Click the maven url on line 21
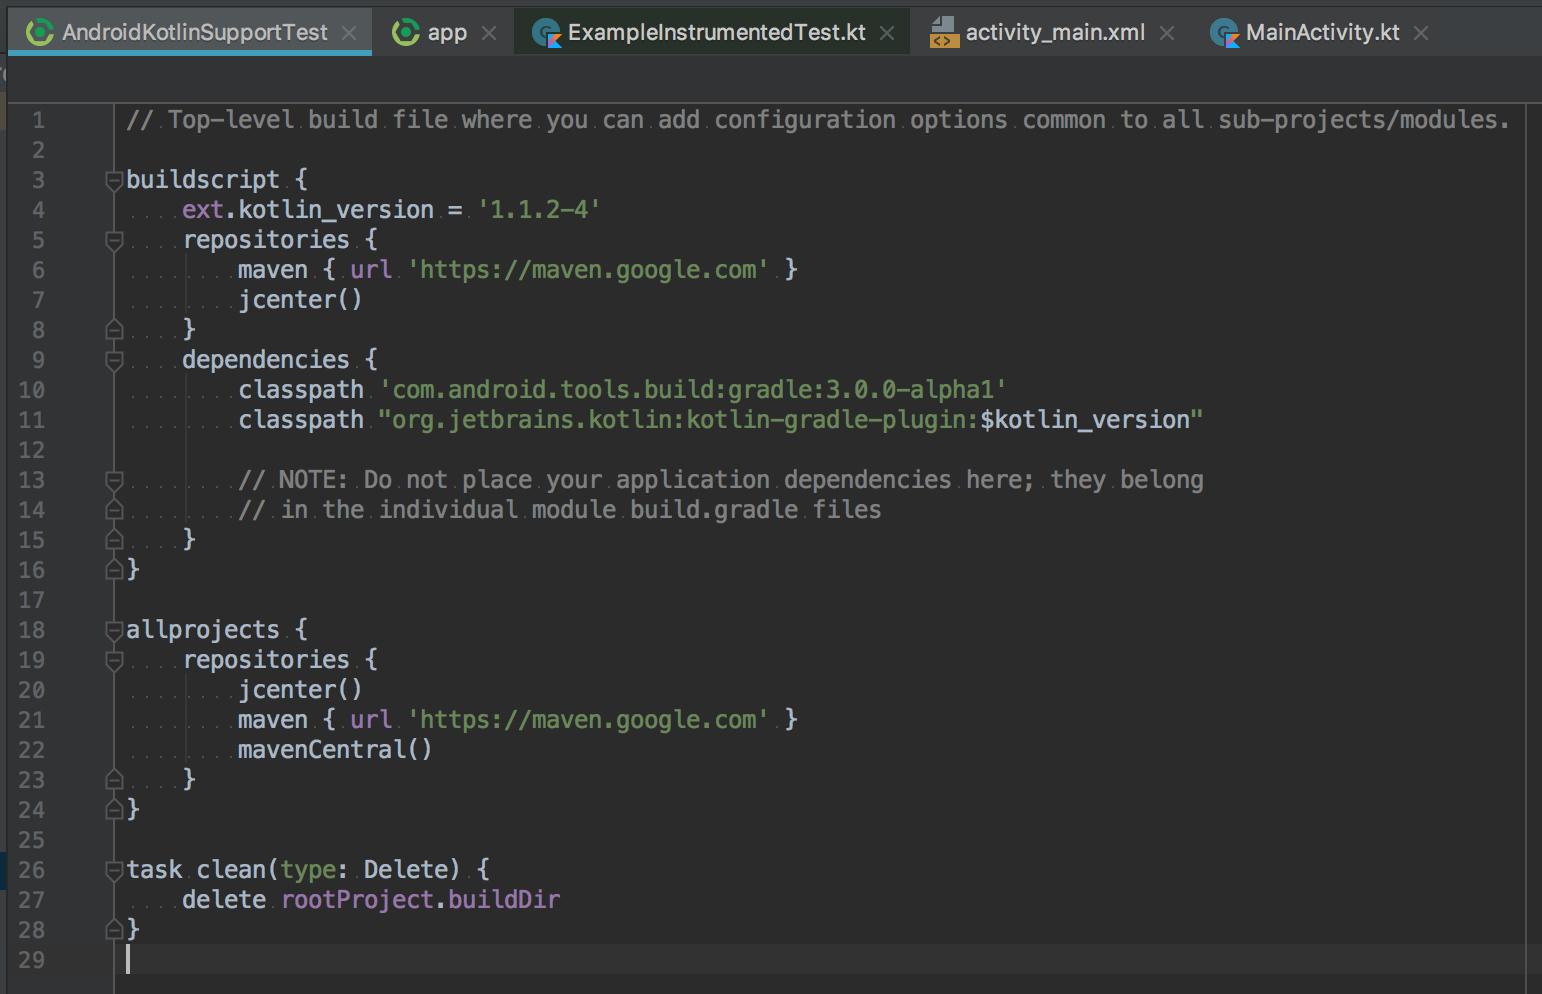 [x=588, y=719]
